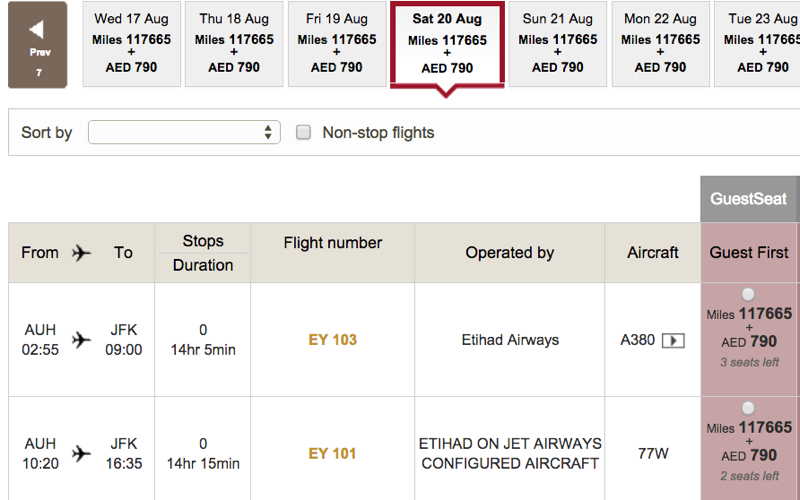Image resolution: width=800 pixels, height=500 pixels.
Task: Select Guest First fare for flight EY 103
Action: click(748, 294)
